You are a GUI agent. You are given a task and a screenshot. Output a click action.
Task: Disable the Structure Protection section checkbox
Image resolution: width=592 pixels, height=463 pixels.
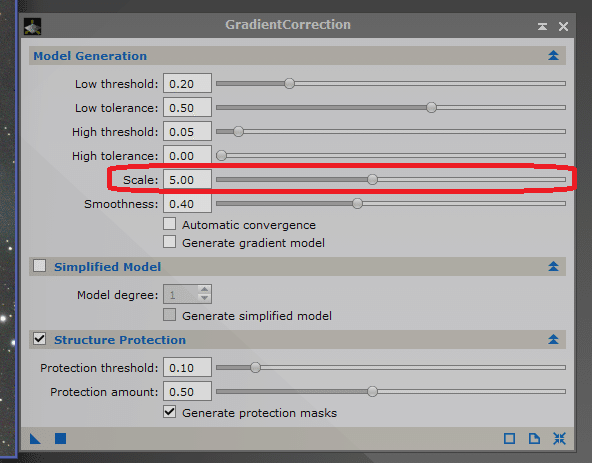coord(39,339)
